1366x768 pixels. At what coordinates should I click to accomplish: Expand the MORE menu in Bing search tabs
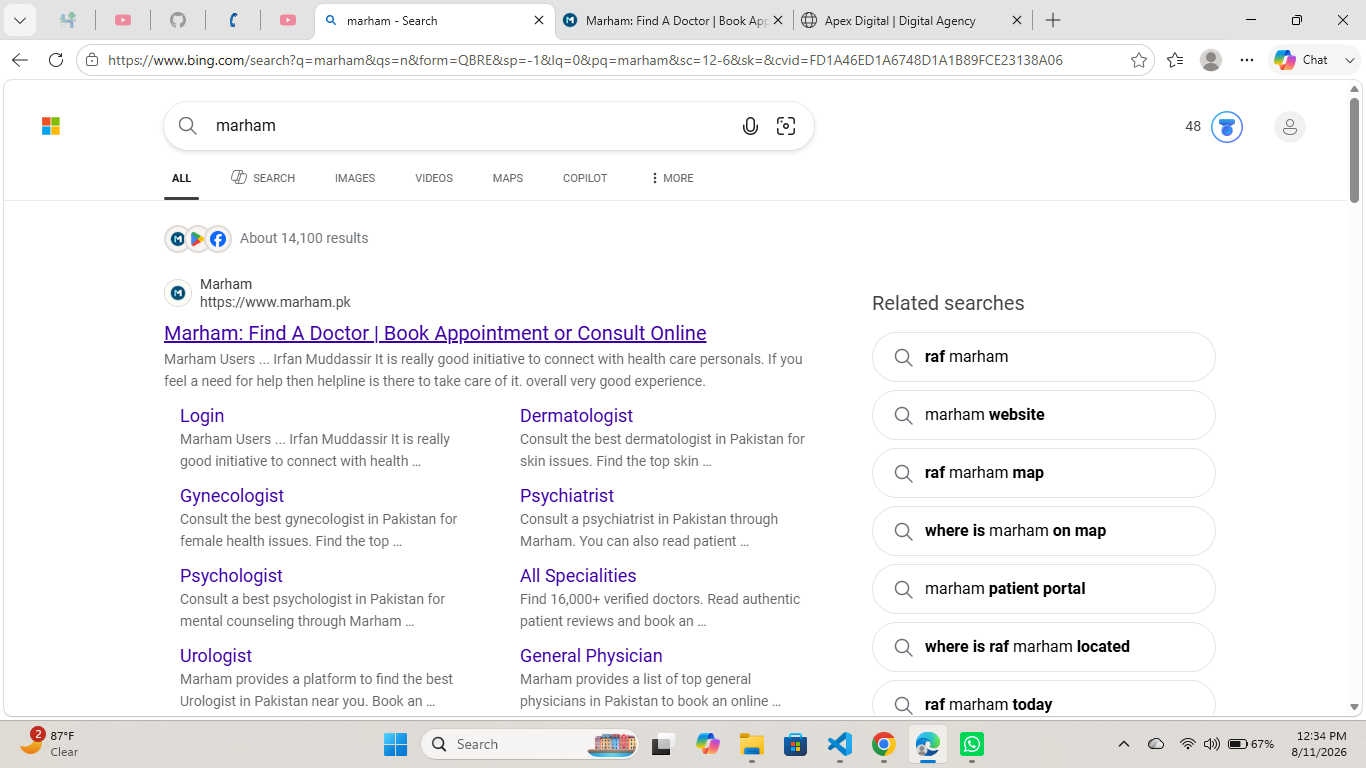click(672, 178)
